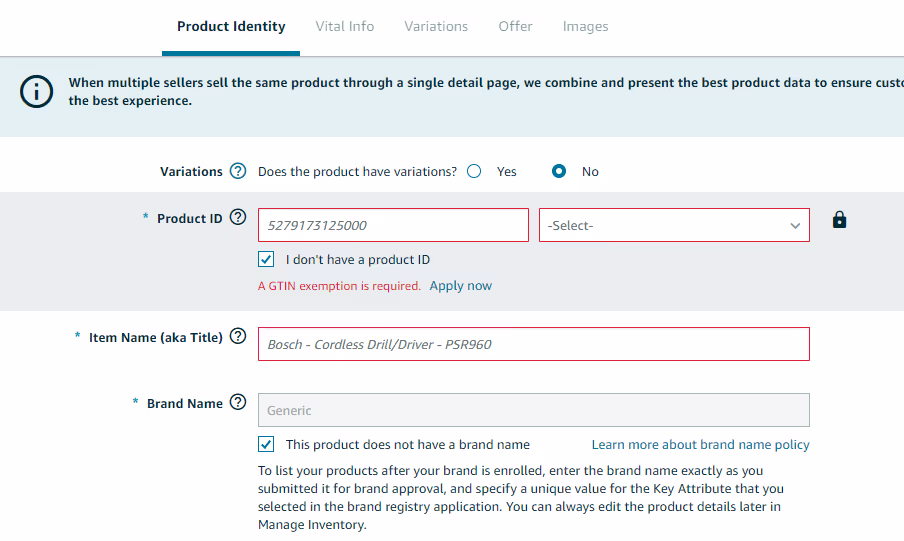Uncheck "This product does not have a brand name"
This screenshot has height=541, width=904.
(x=266, y=444)
